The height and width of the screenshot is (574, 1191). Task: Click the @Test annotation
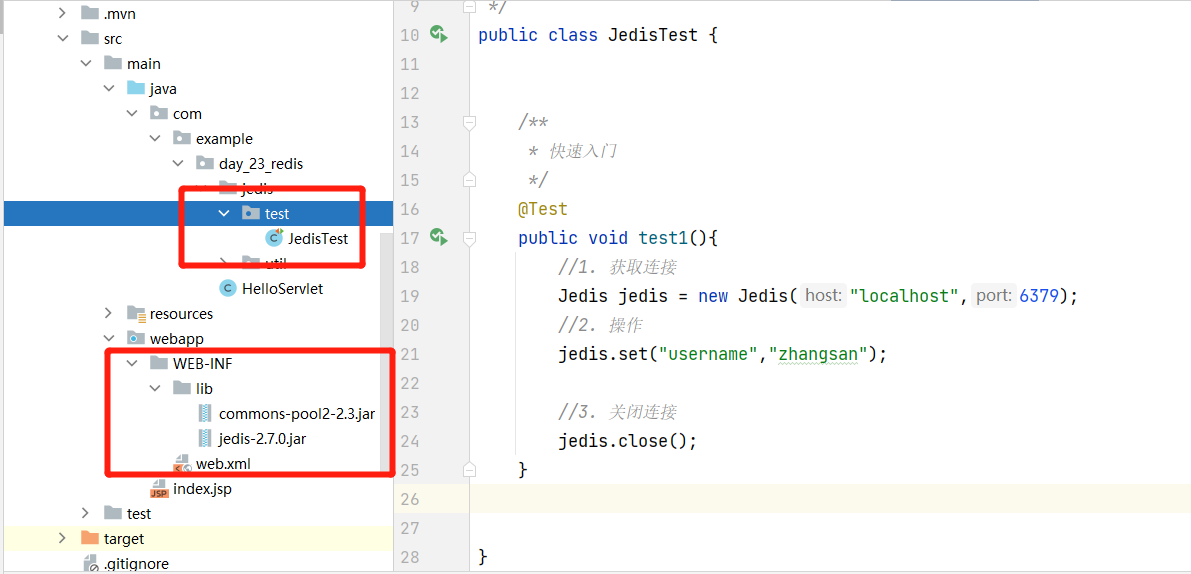pyautogui.click(x=542, y=209)
